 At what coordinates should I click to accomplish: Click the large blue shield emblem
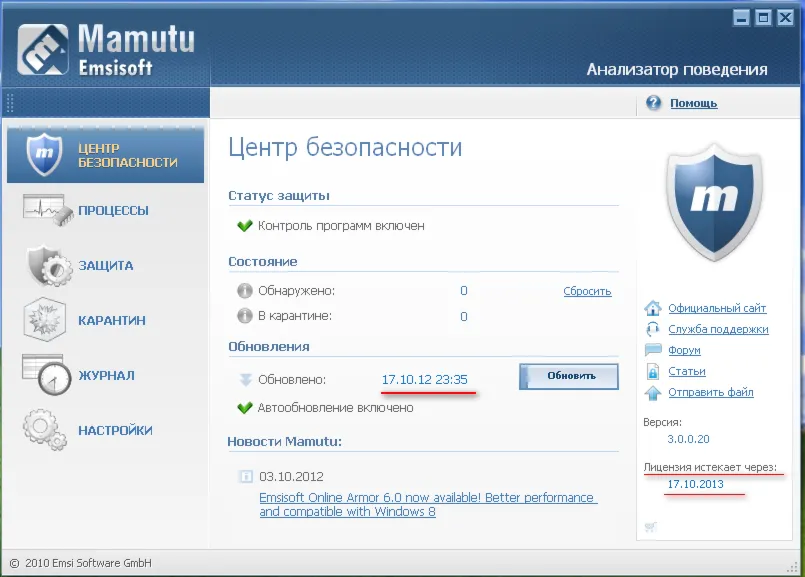tap(714, 201)
